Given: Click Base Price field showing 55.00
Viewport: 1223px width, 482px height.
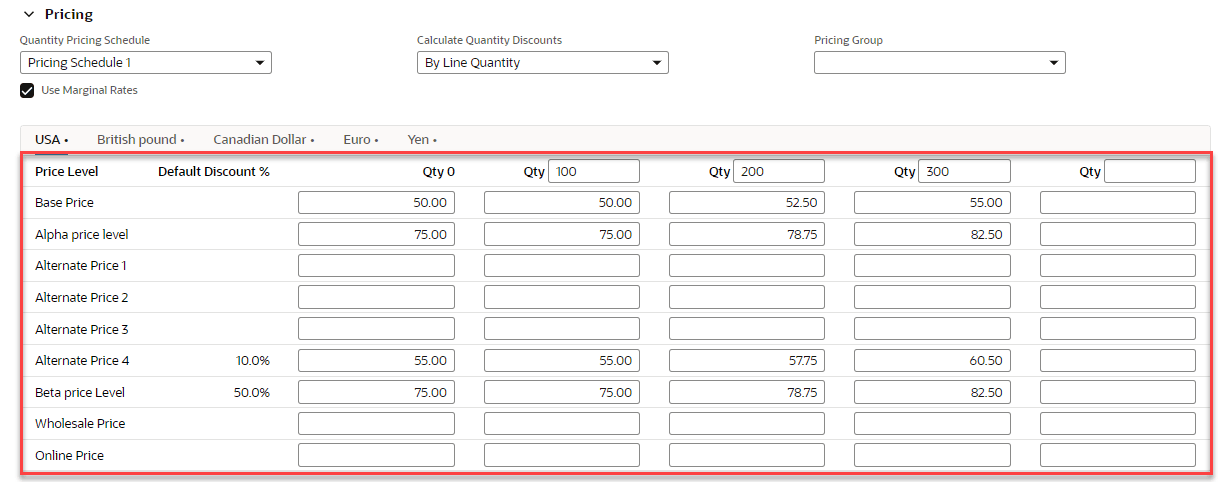Looking at the screenshot, I should (x=932, y=203).
